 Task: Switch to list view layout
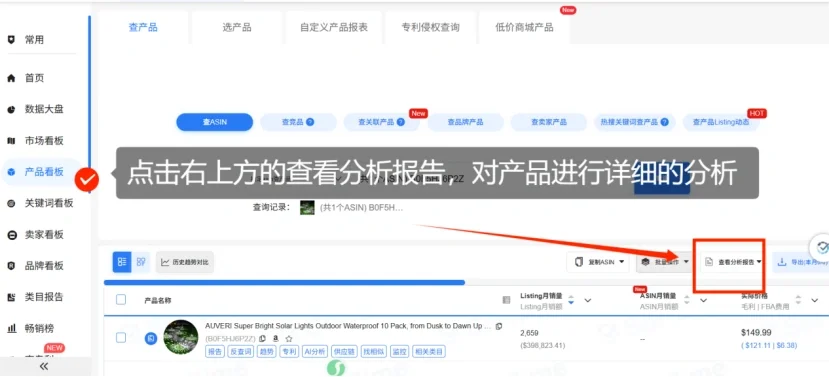point(122,262)
